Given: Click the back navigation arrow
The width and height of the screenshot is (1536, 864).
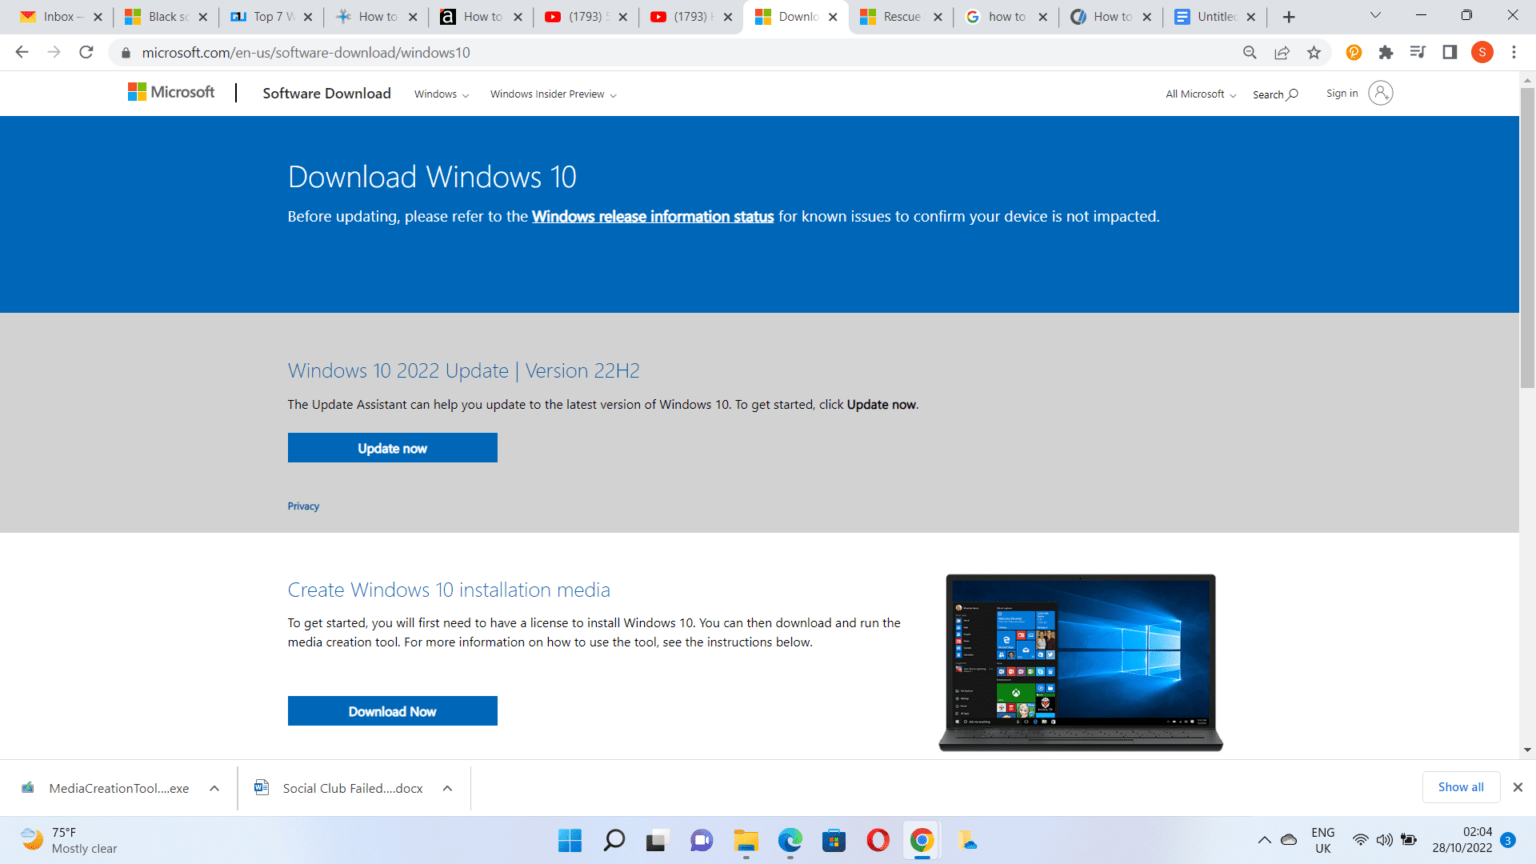Looking at the screenshot, I should 21,52.
